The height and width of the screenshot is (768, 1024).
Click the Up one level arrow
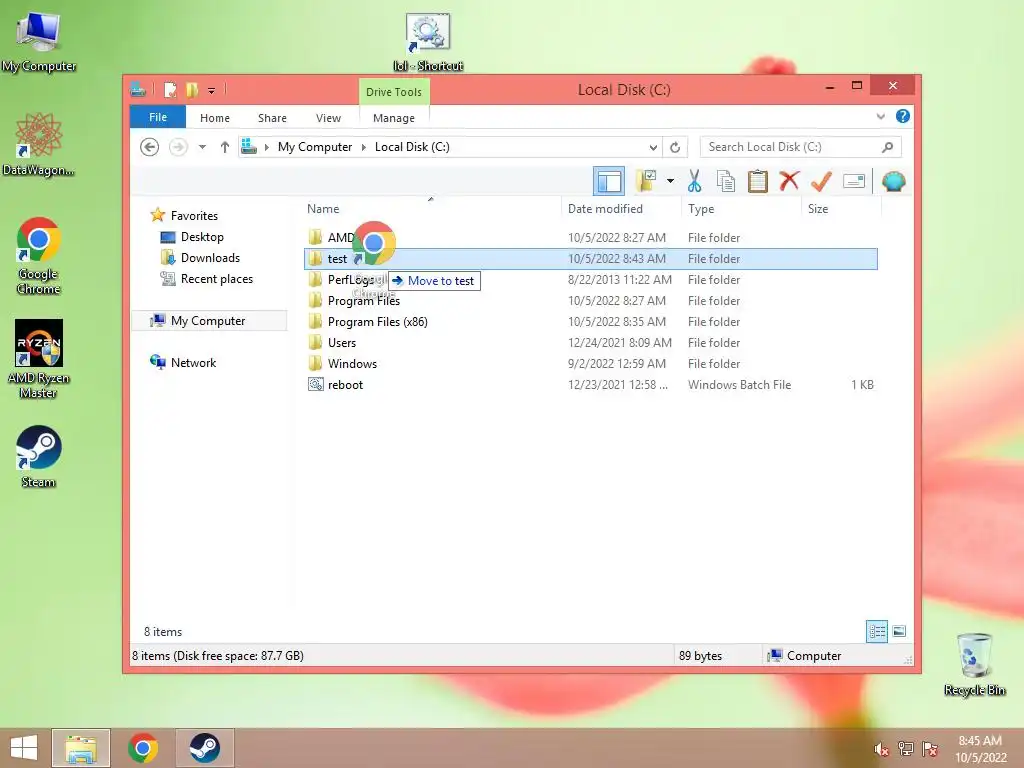click(x=225, y=147)
